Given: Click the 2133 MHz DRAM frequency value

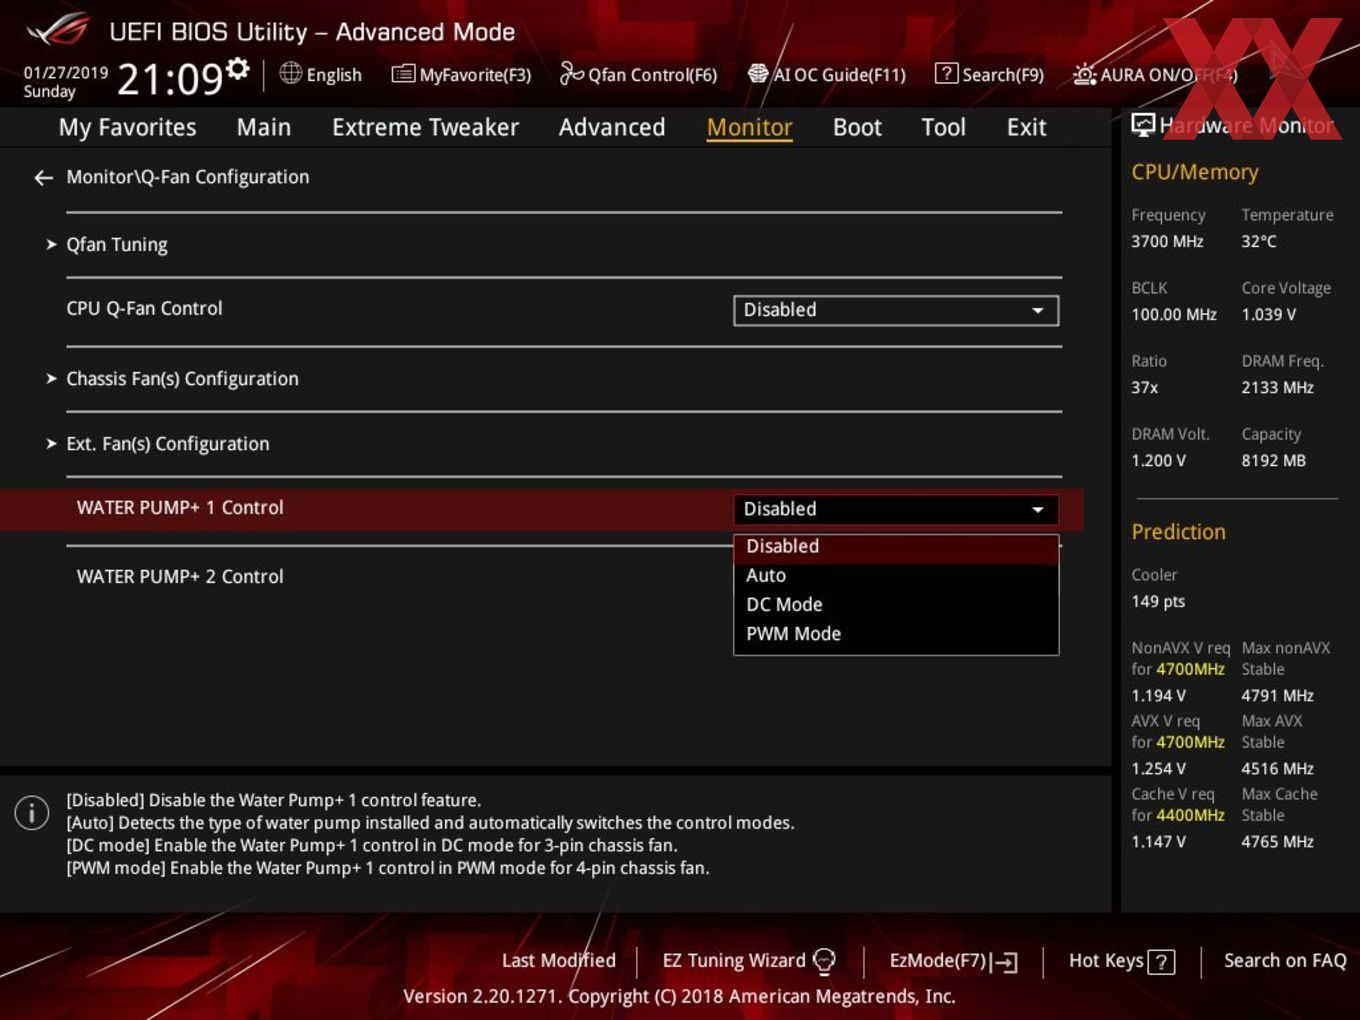Looking at the screenshot, I should pos(1277,388).
